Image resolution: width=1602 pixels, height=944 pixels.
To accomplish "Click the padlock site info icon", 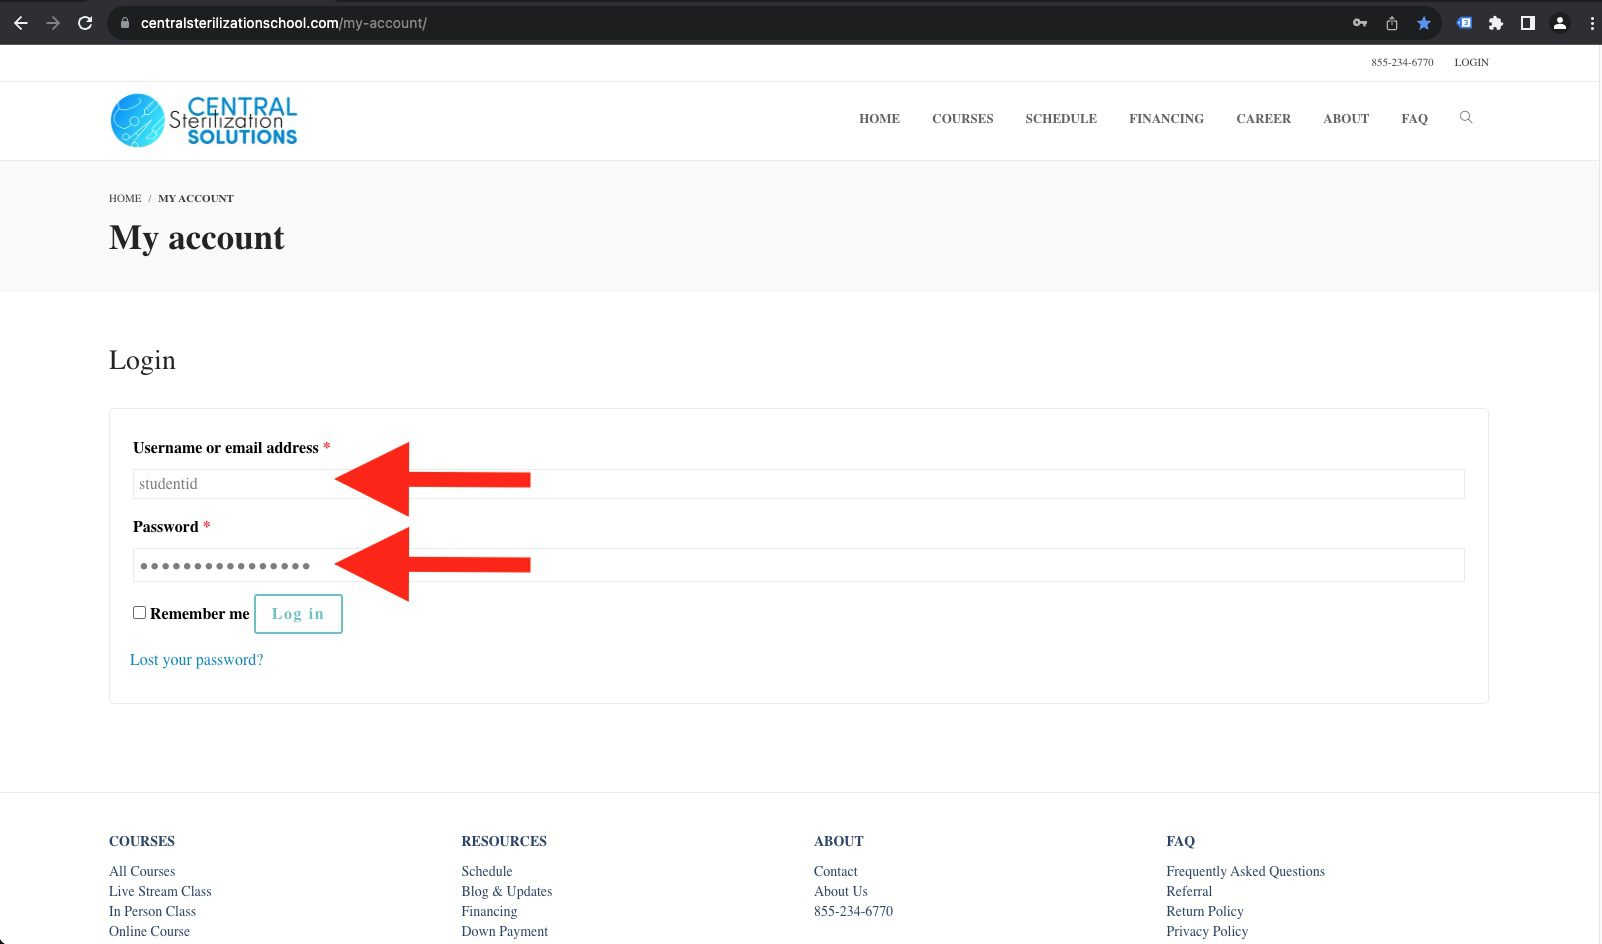I will point(125,23).
